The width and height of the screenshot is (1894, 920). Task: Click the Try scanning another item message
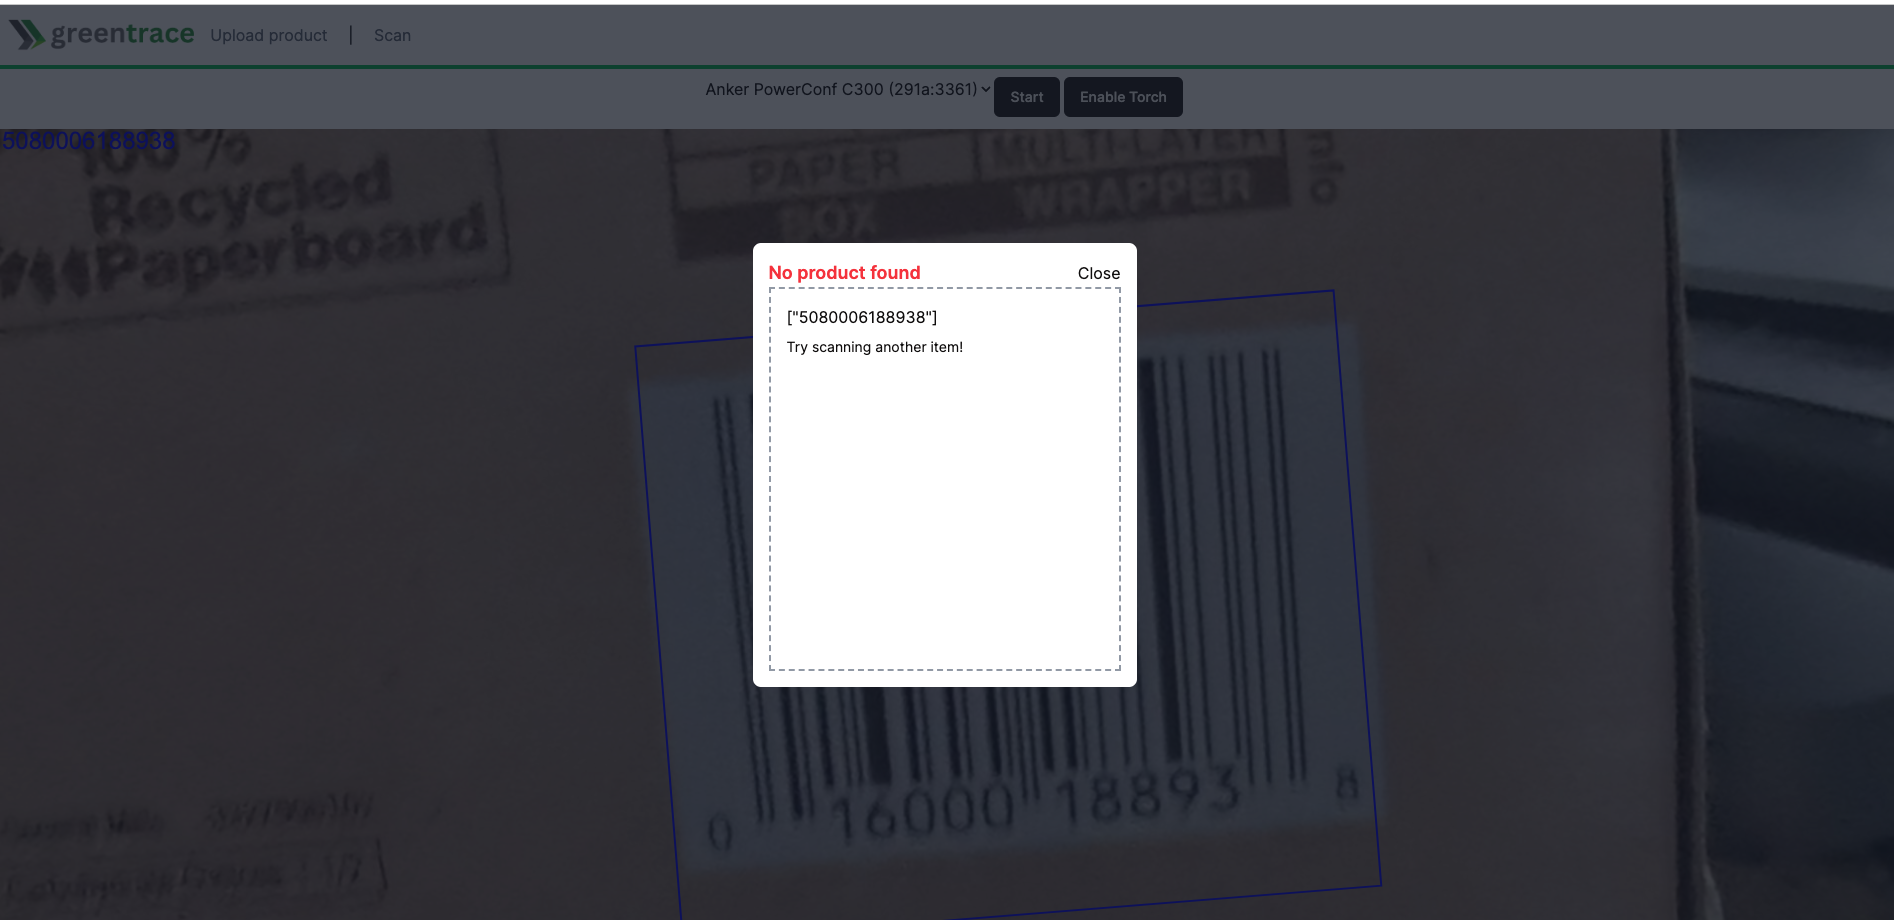point(874,347)
